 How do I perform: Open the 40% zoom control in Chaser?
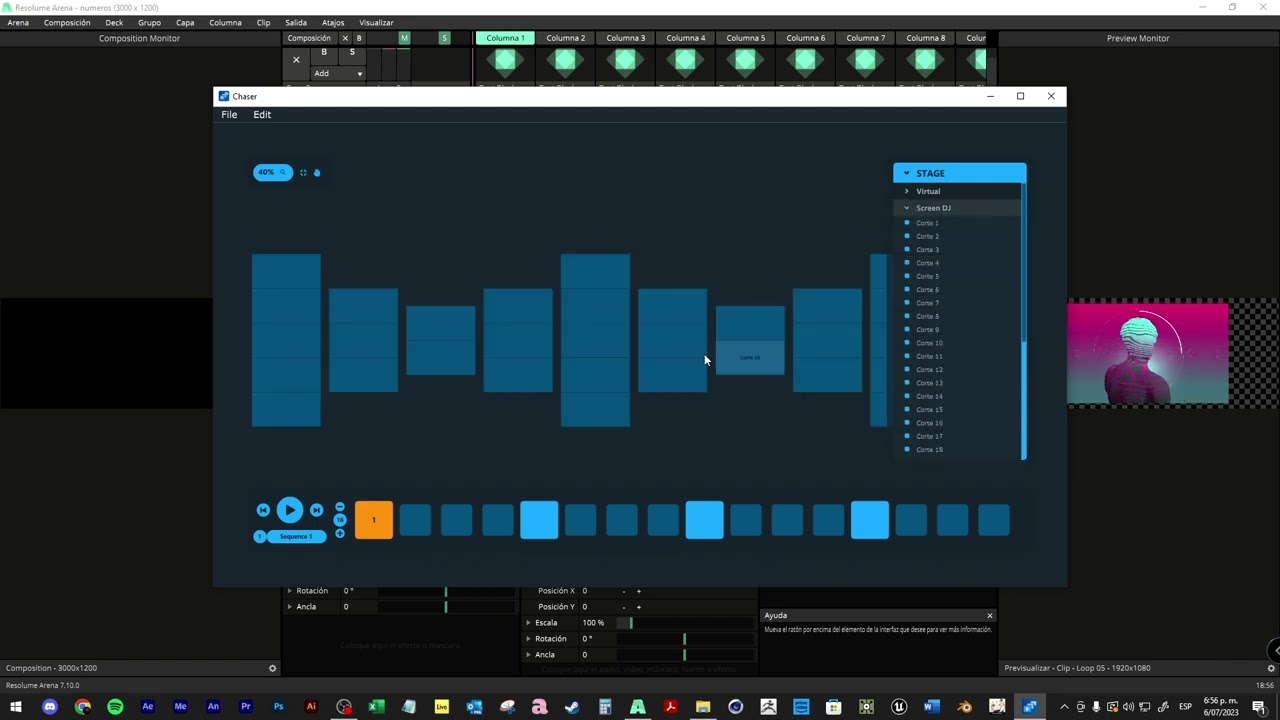coord(272,172)
